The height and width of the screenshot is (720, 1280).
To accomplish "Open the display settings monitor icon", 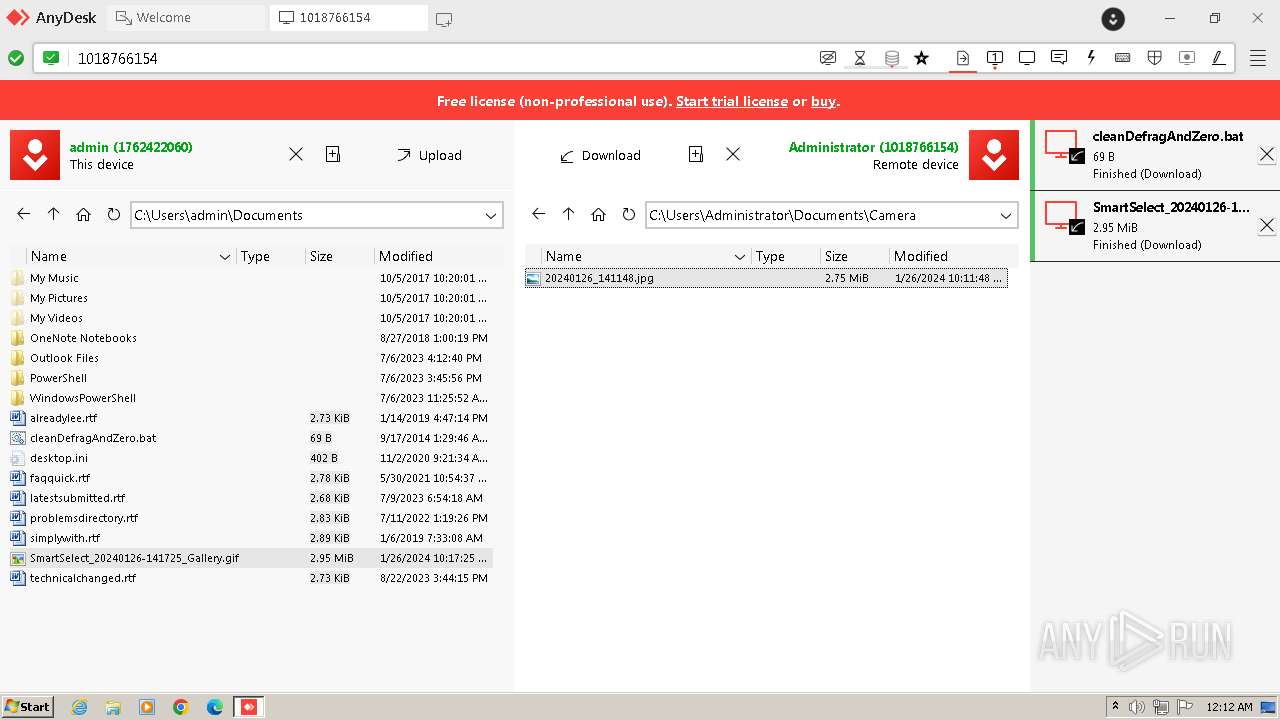I will [x=1027, y=58].
